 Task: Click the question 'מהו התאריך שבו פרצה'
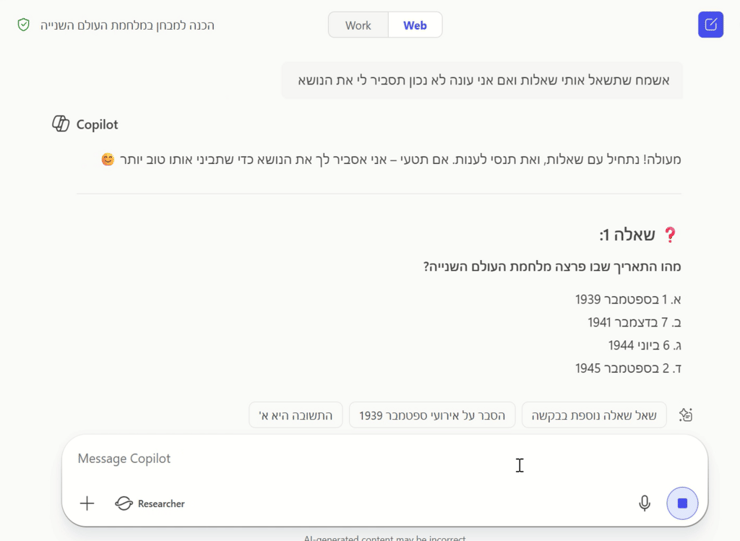552,267
